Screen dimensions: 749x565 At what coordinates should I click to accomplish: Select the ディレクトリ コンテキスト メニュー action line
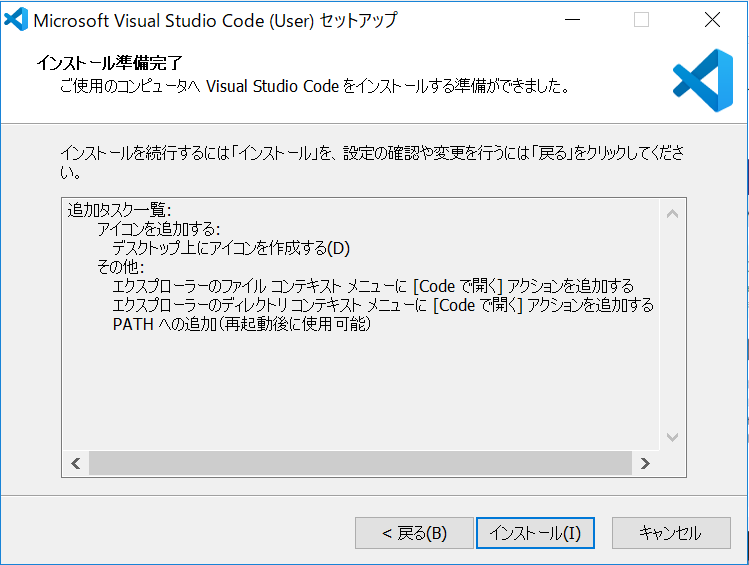click(x=383, y=305)
